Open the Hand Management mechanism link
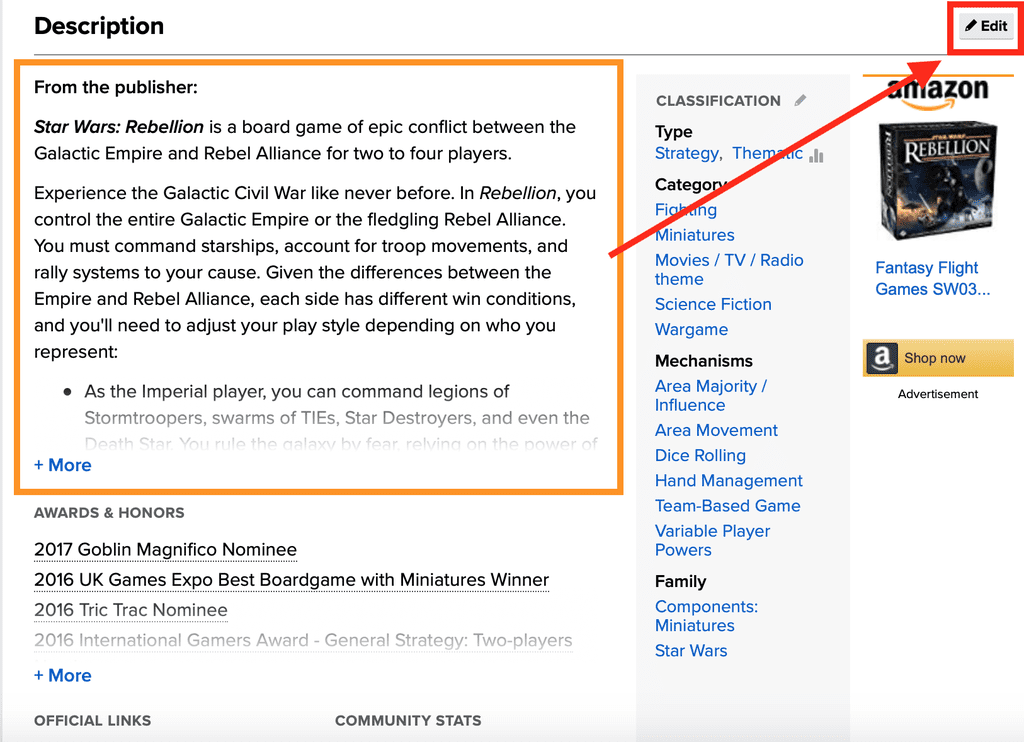This screenshot has height=742, width=1024. tap(729, 481)
